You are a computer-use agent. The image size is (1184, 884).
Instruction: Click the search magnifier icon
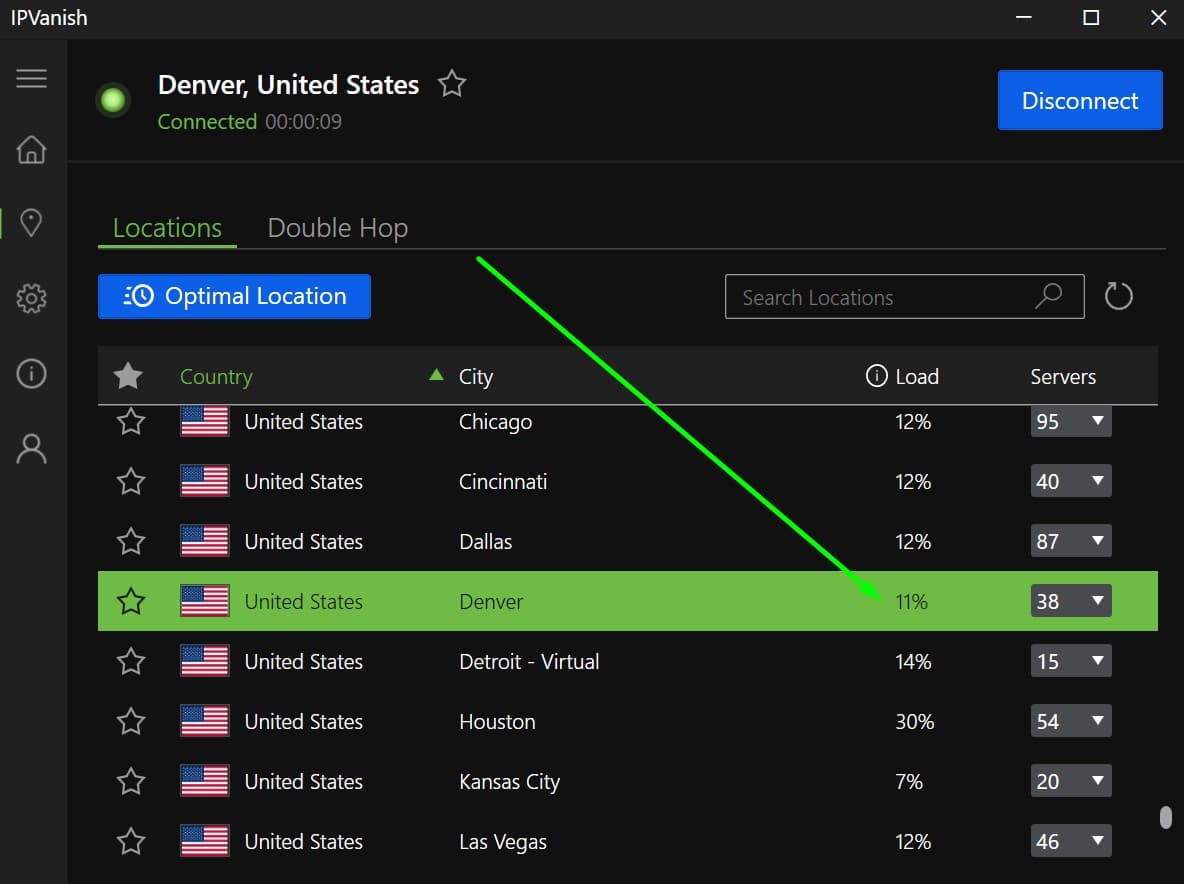tap(1049, 296)
